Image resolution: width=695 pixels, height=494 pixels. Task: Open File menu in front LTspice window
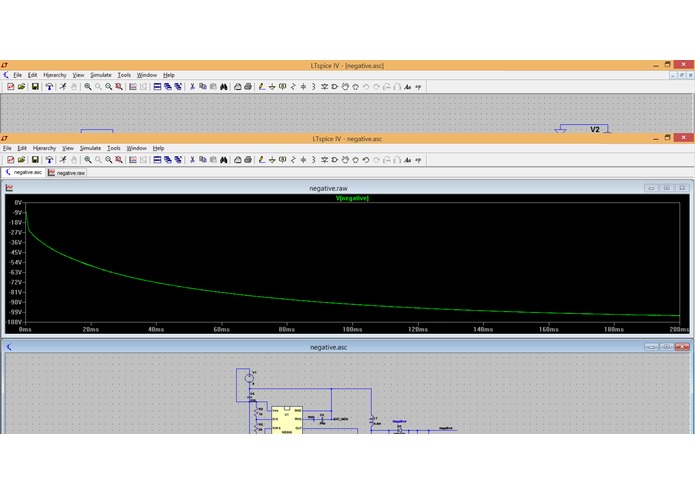click(7, 148)
